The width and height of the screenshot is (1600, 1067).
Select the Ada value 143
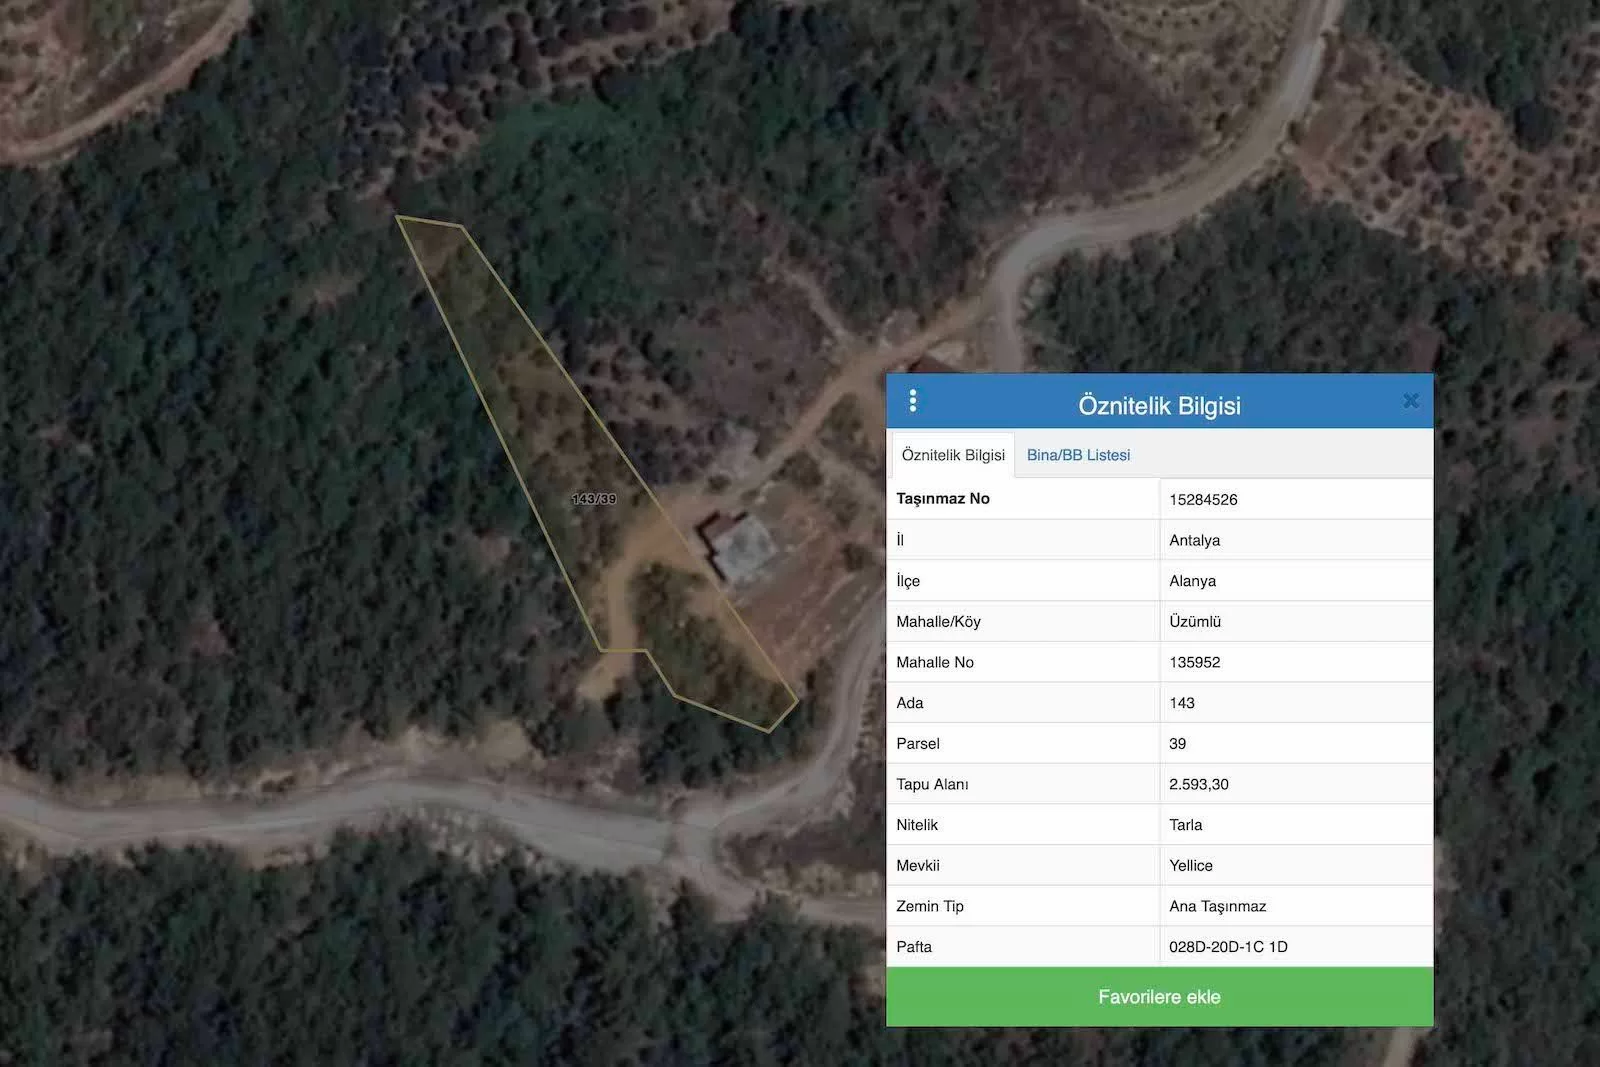(1182, 703)
